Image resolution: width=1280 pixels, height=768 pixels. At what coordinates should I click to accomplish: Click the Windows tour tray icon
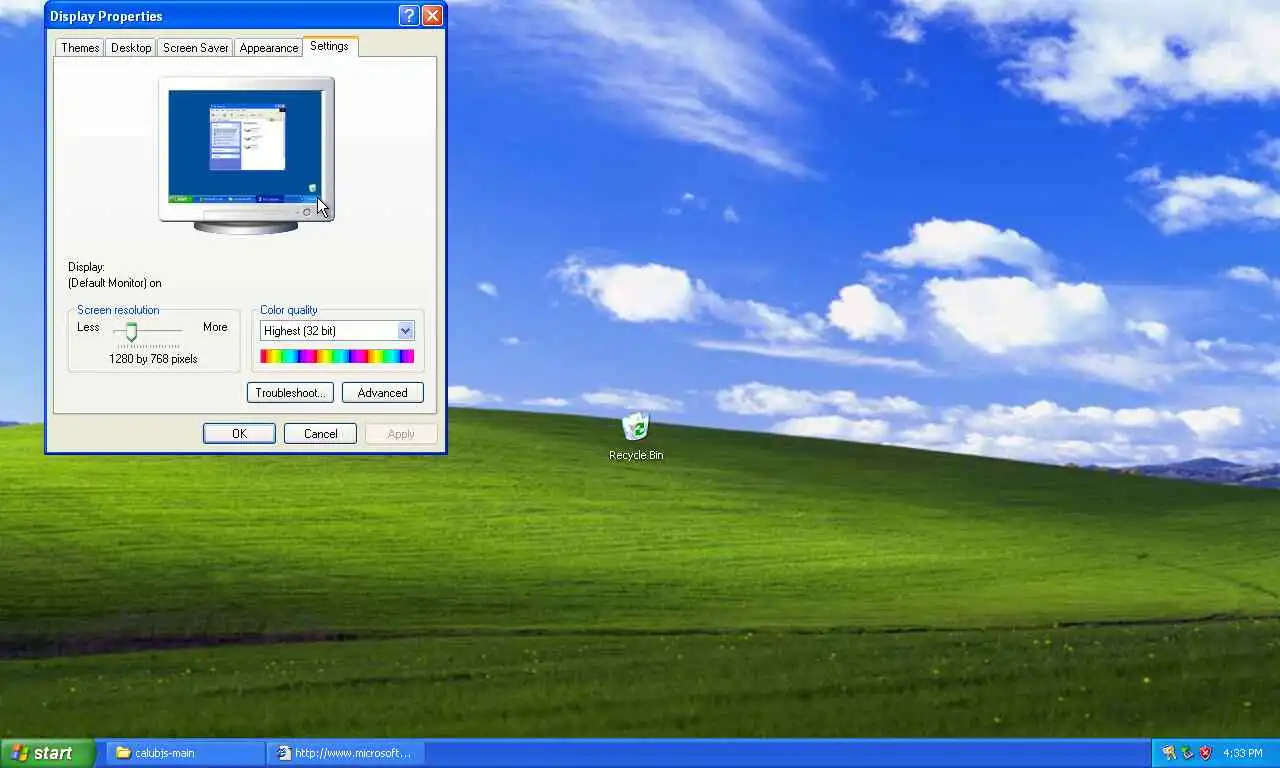(1168, 753)
